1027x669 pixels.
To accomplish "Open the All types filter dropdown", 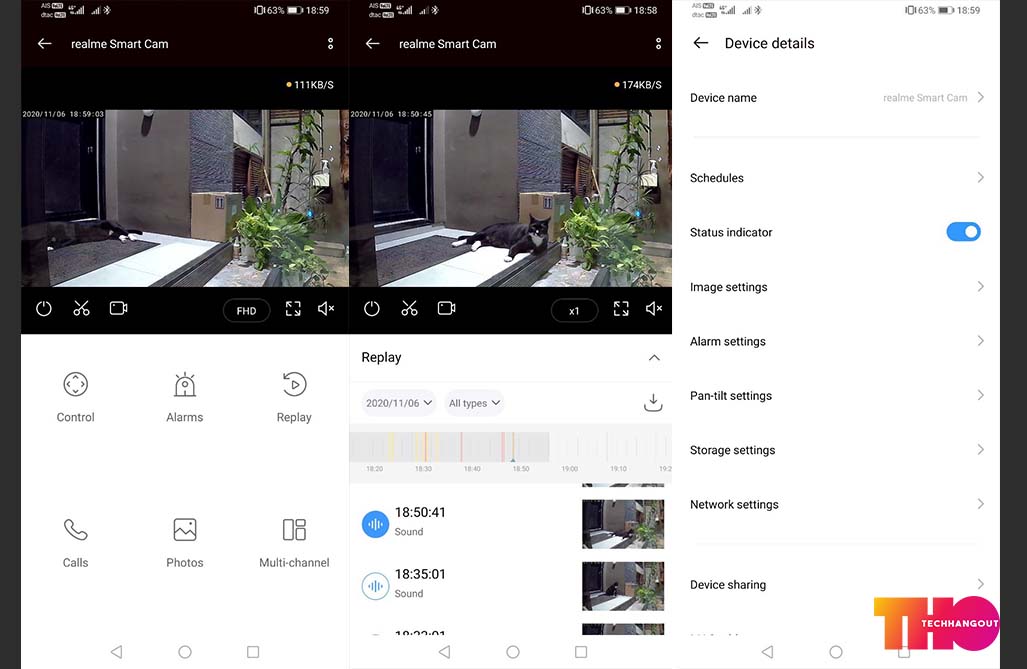I will click(474, 403).
